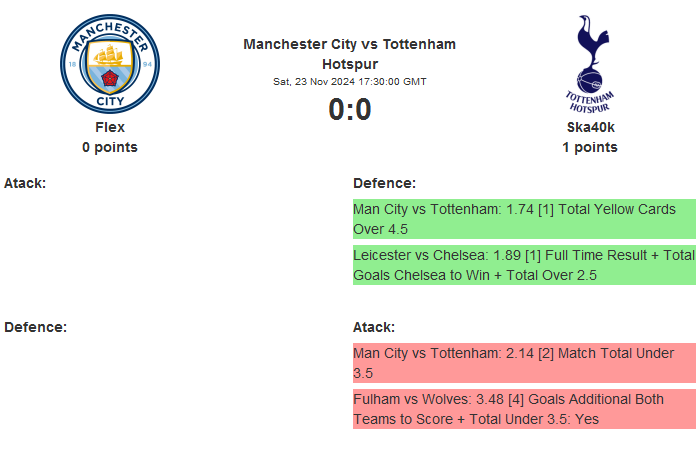Click the red rose in the City crest
The width and height of the screenshot is (700, 460).
(x=110, y=77)
